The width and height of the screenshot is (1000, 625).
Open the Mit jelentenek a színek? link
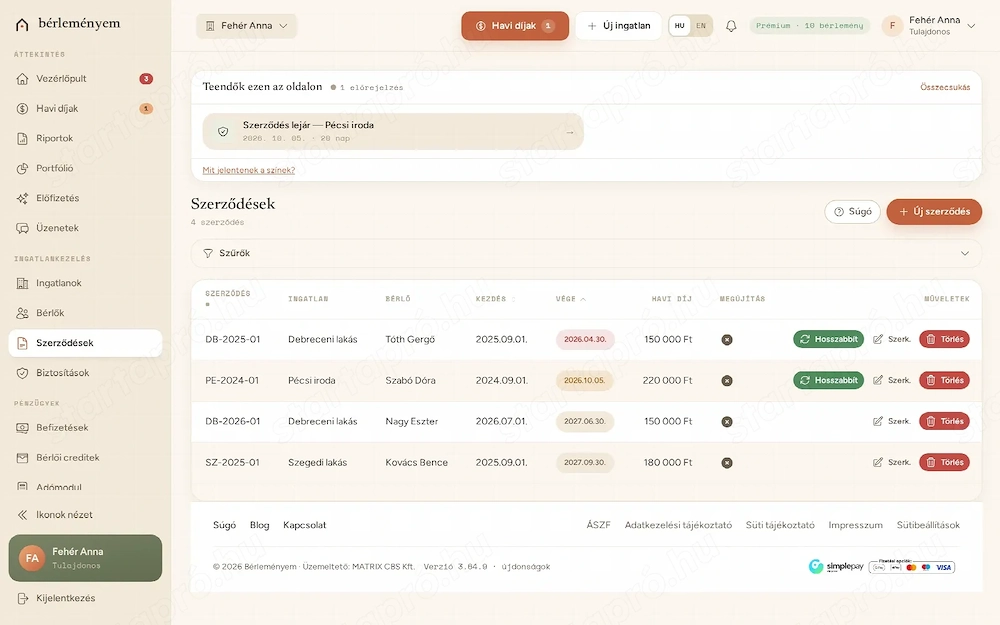pyautogui.click(x=249, y=170)
